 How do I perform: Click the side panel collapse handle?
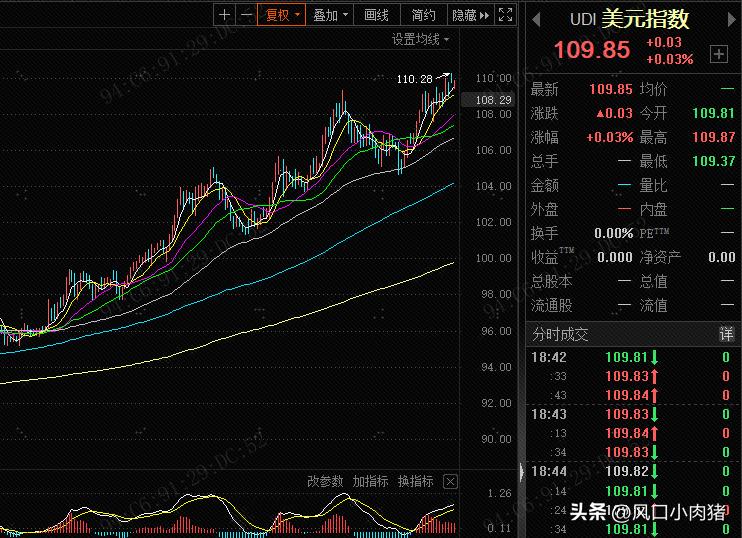521,472
